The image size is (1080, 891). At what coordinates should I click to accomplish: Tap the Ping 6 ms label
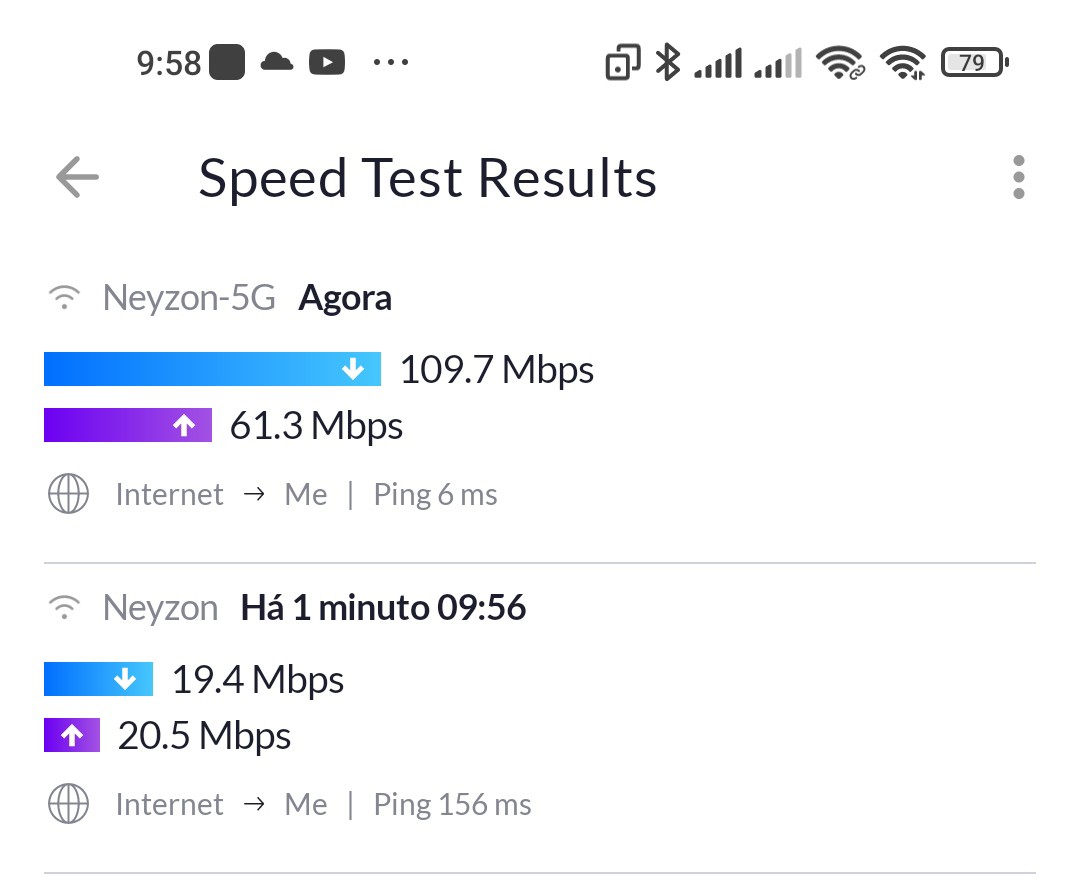(x=435, y=495)
